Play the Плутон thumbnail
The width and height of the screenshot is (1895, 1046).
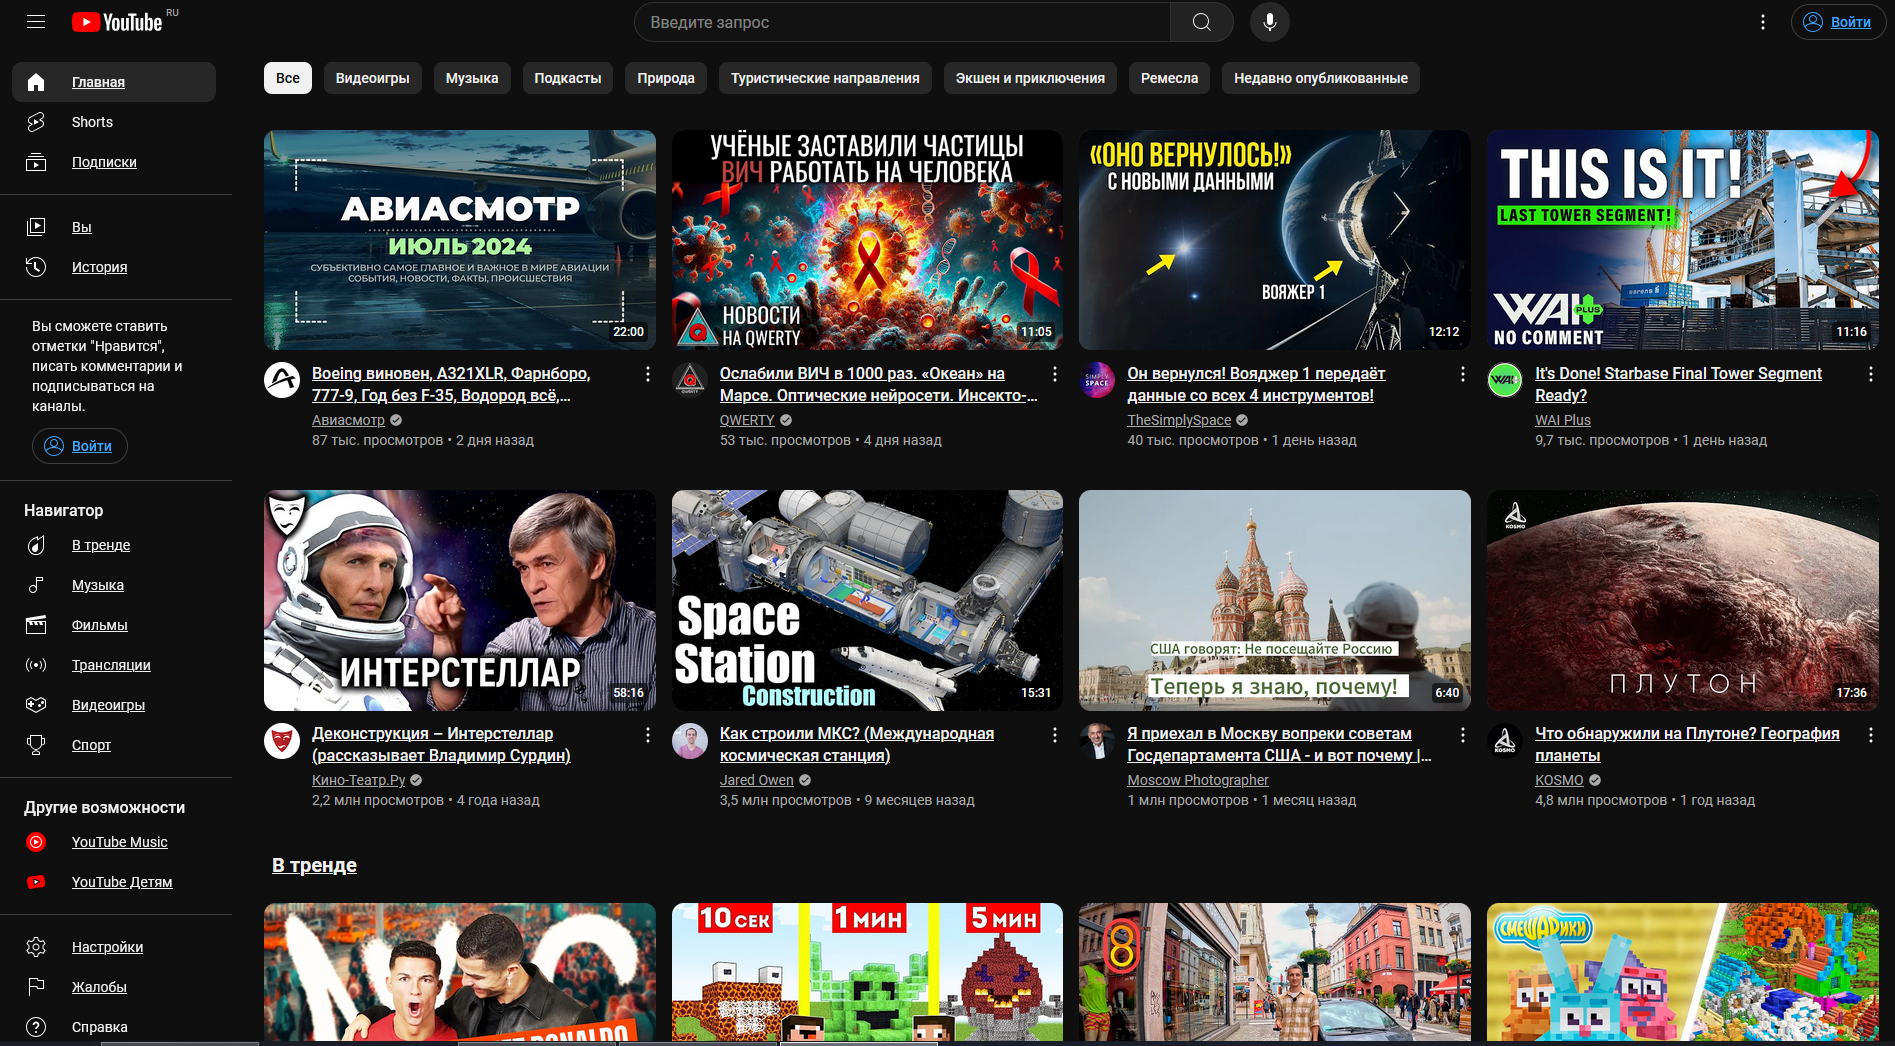(1683, 600)
